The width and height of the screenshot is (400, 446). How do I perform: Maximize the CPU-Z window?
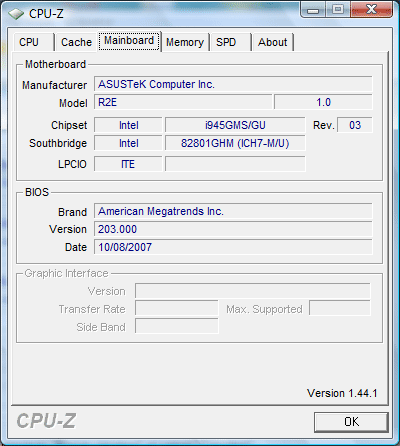pyautogui.click(x=338, y=10)
